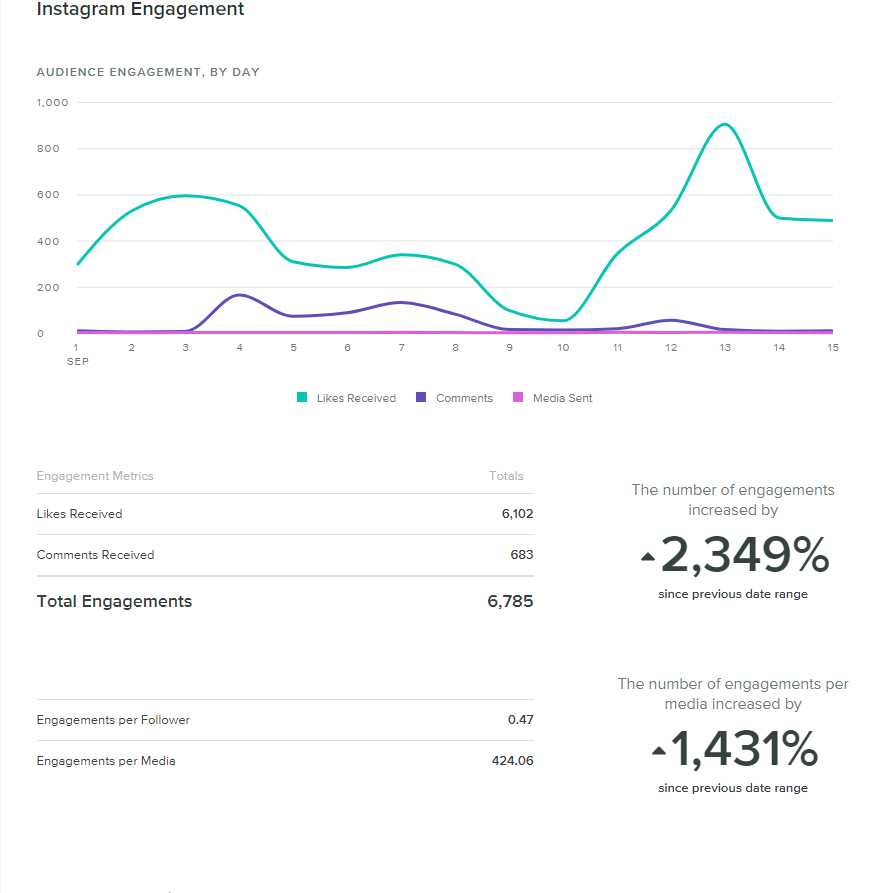Screen dimensions: 888x893
Task: Toggle the Comments legend label
Action: (x=464, y=398)
